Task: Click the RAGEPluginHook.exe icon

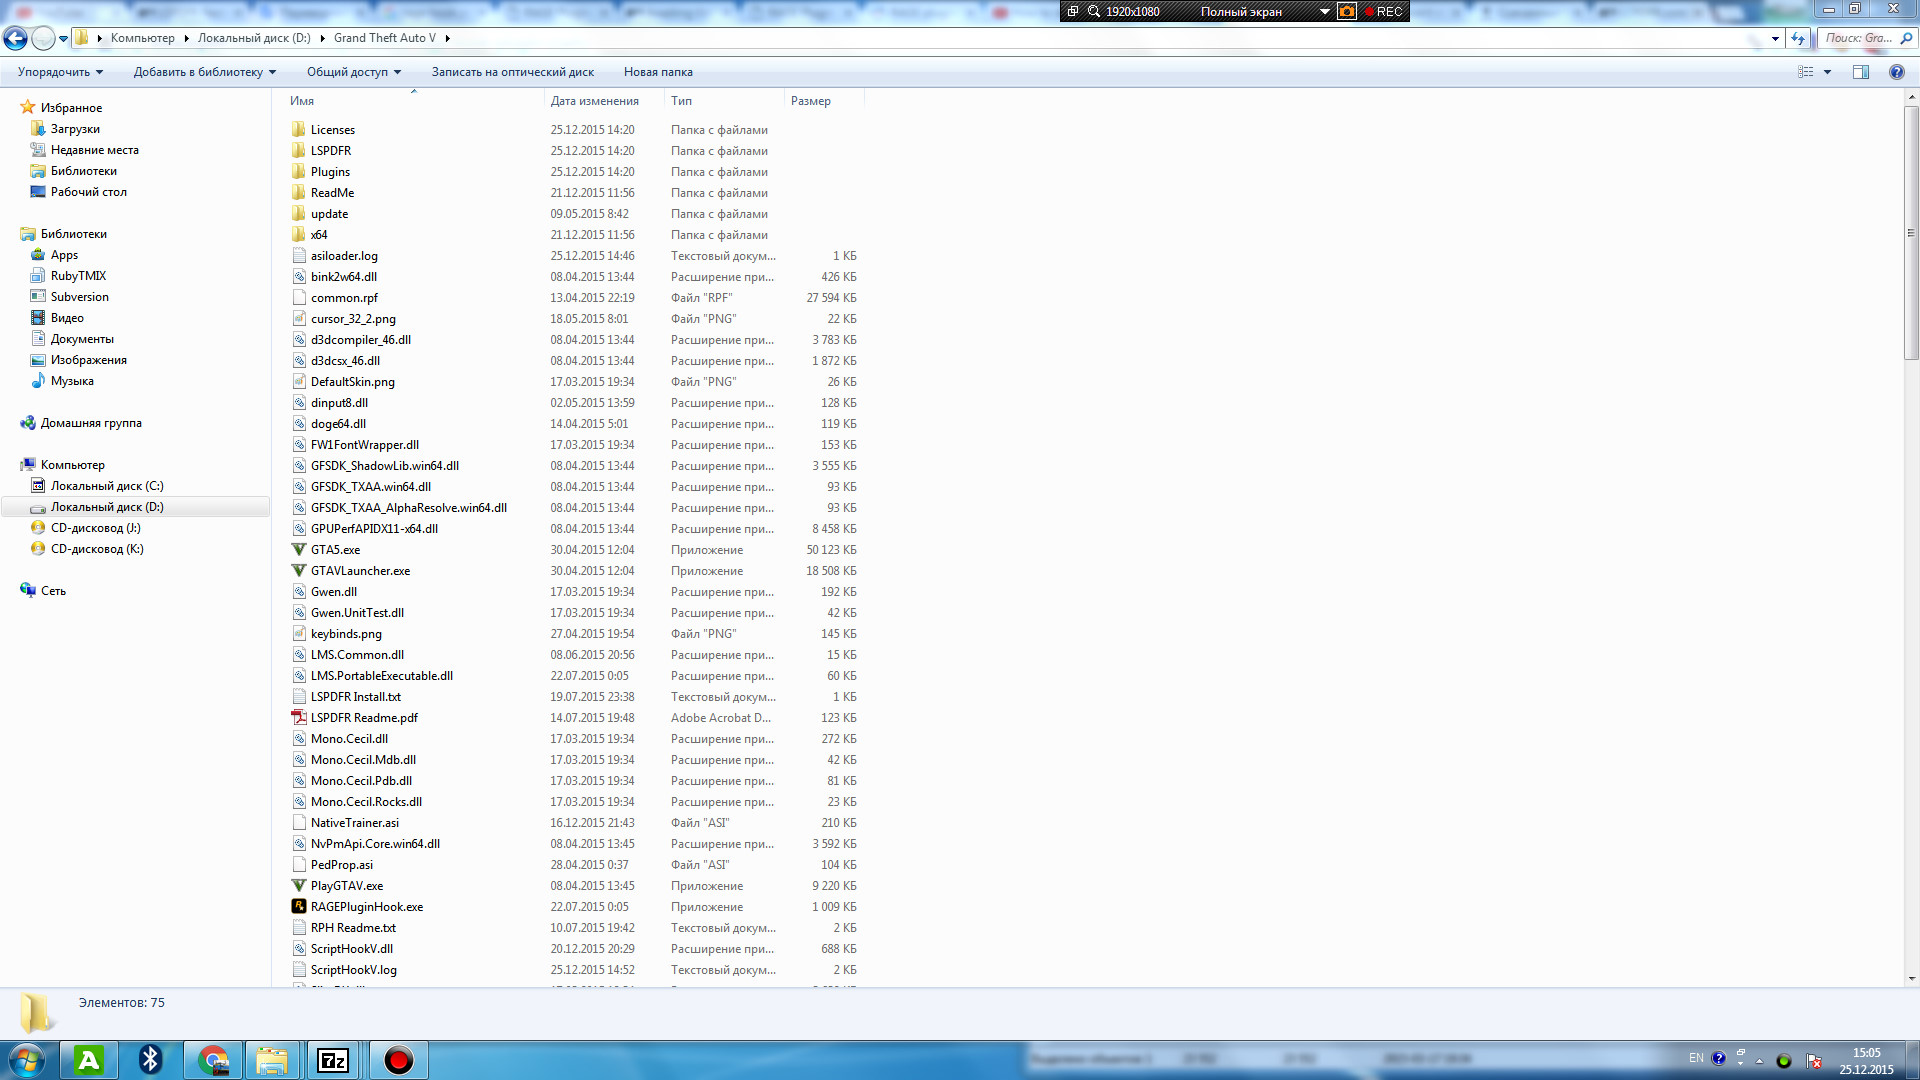Action: pos(298,907)
